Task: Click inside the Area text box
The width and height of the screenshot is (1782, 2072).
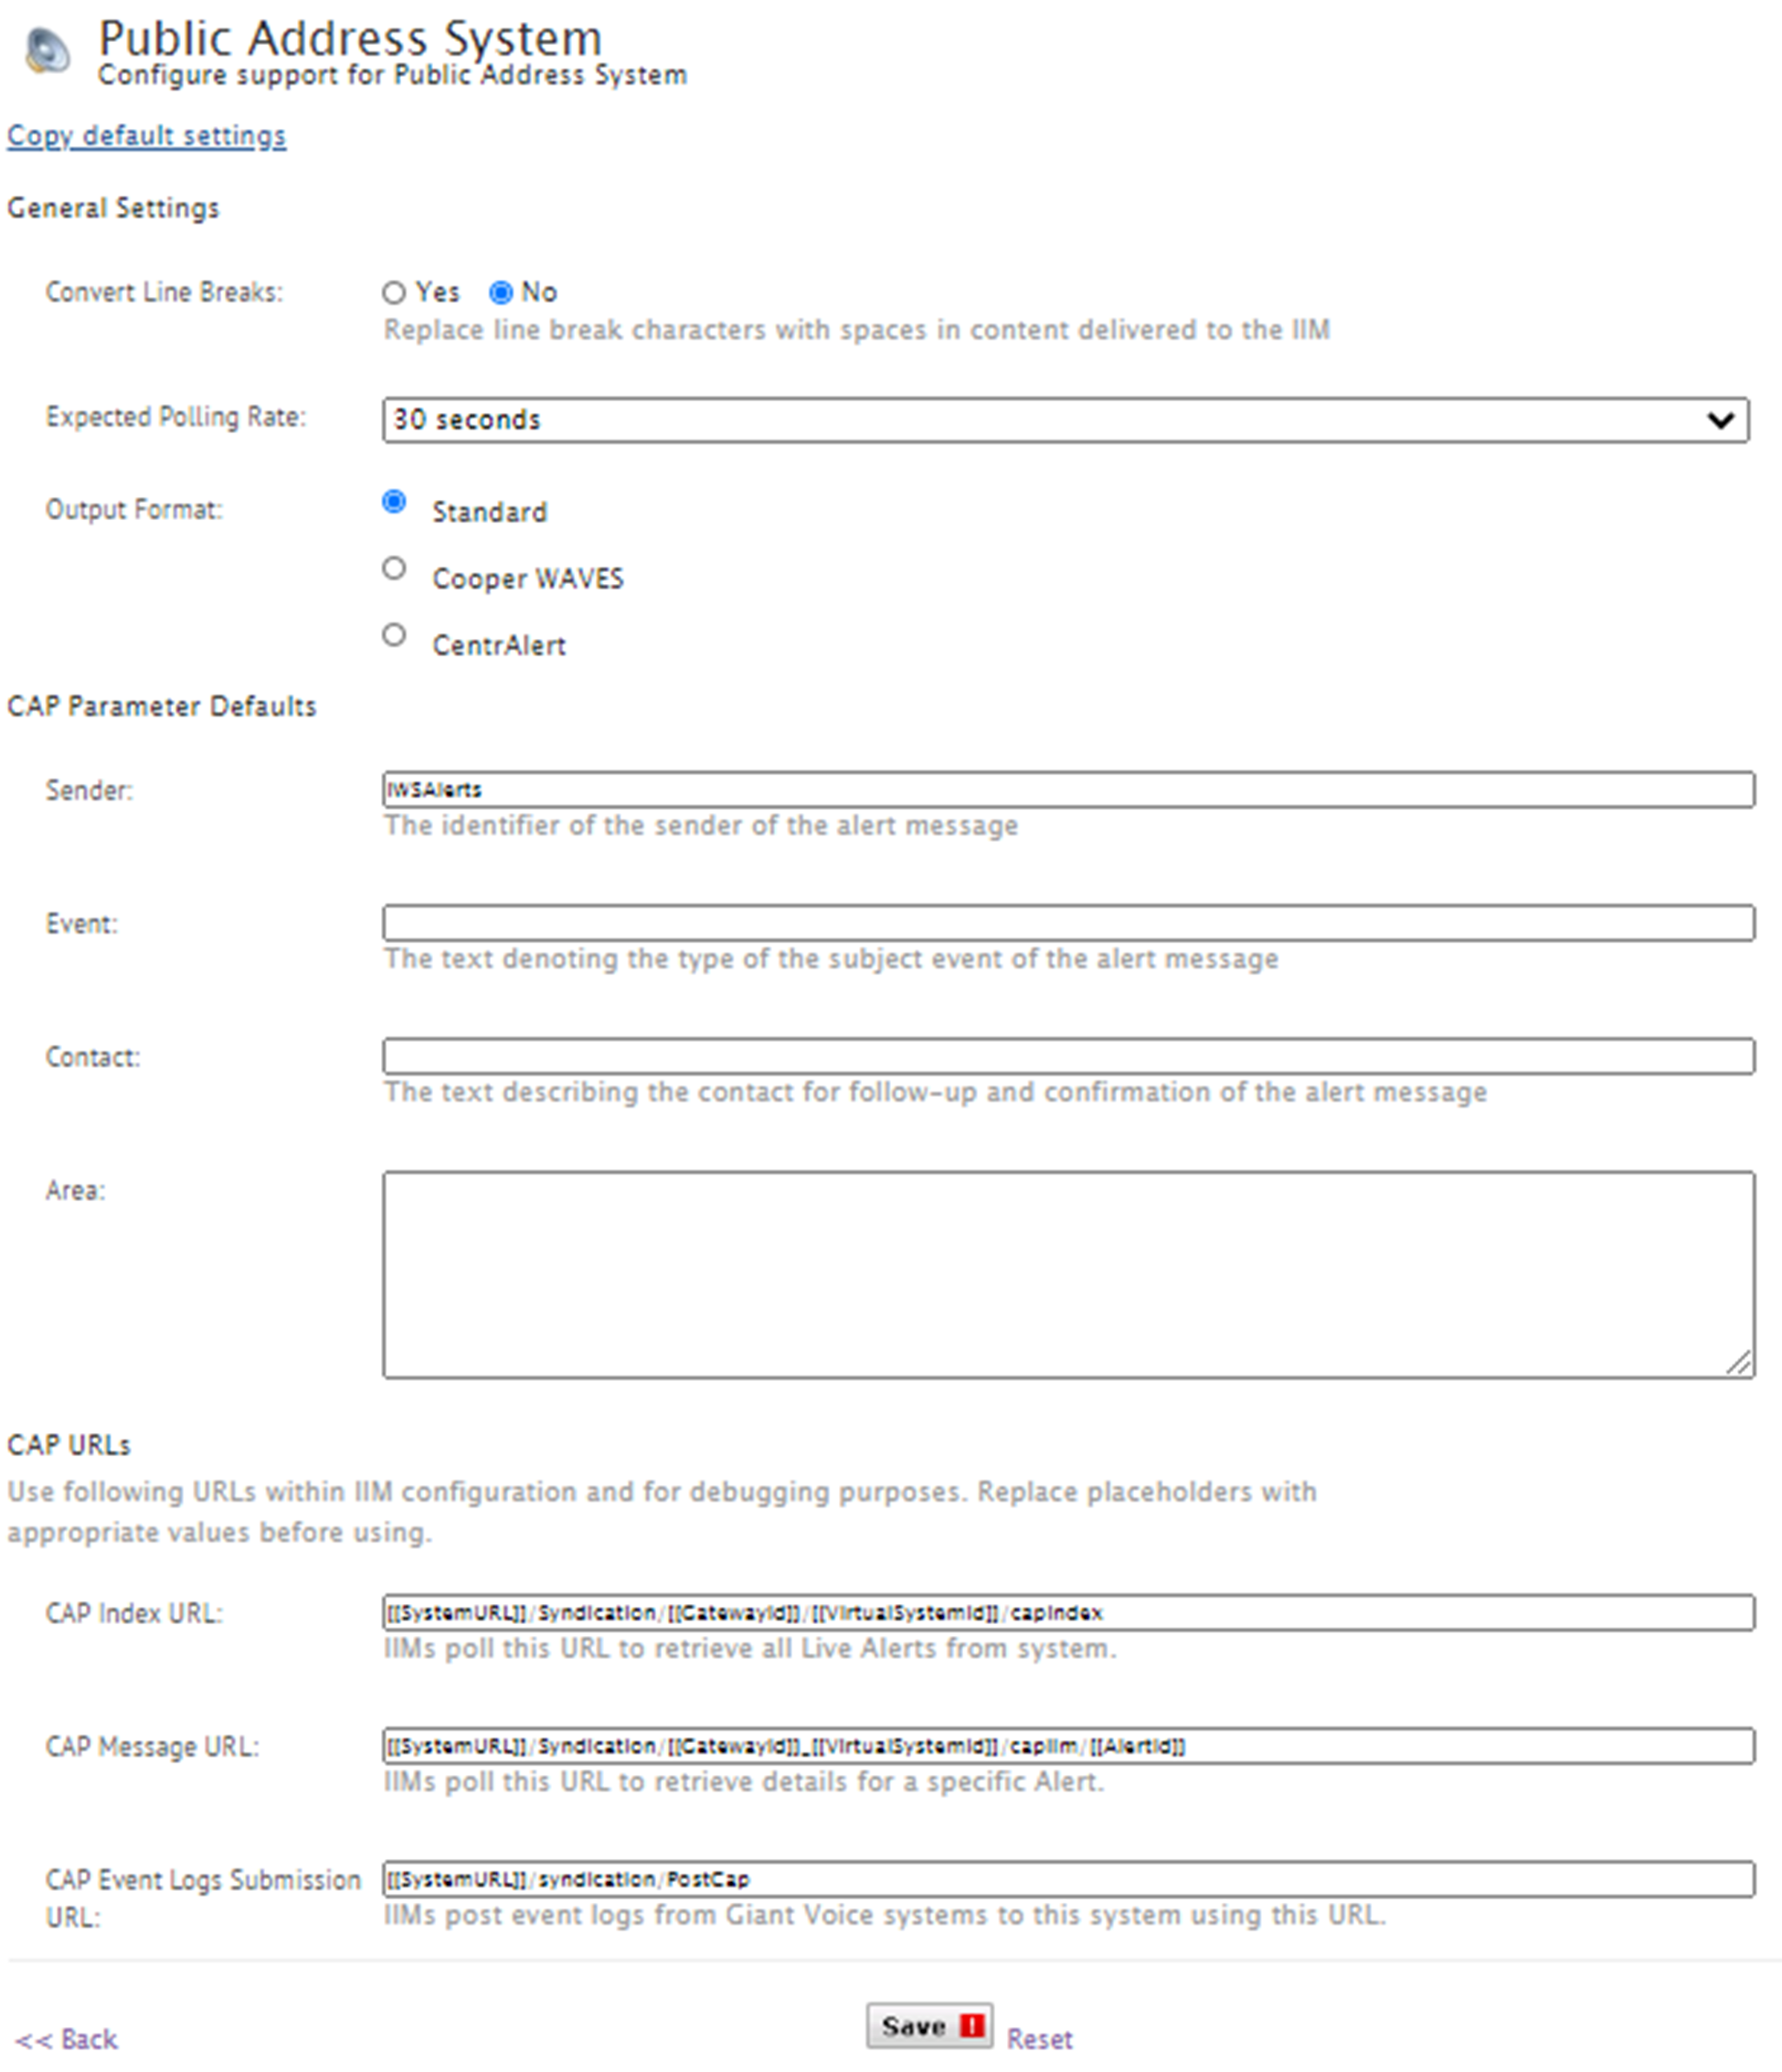Action: tap(1068, 1275)
